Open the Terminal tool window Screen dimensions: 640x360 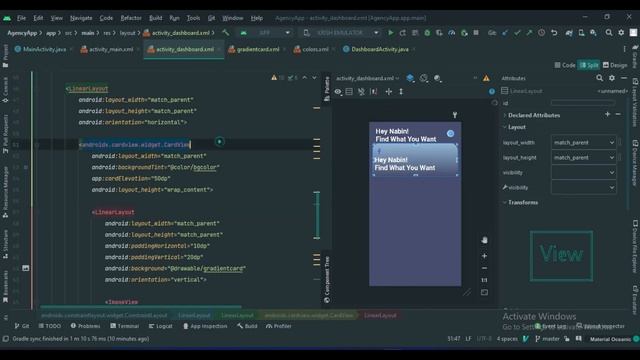coord(124,326)
